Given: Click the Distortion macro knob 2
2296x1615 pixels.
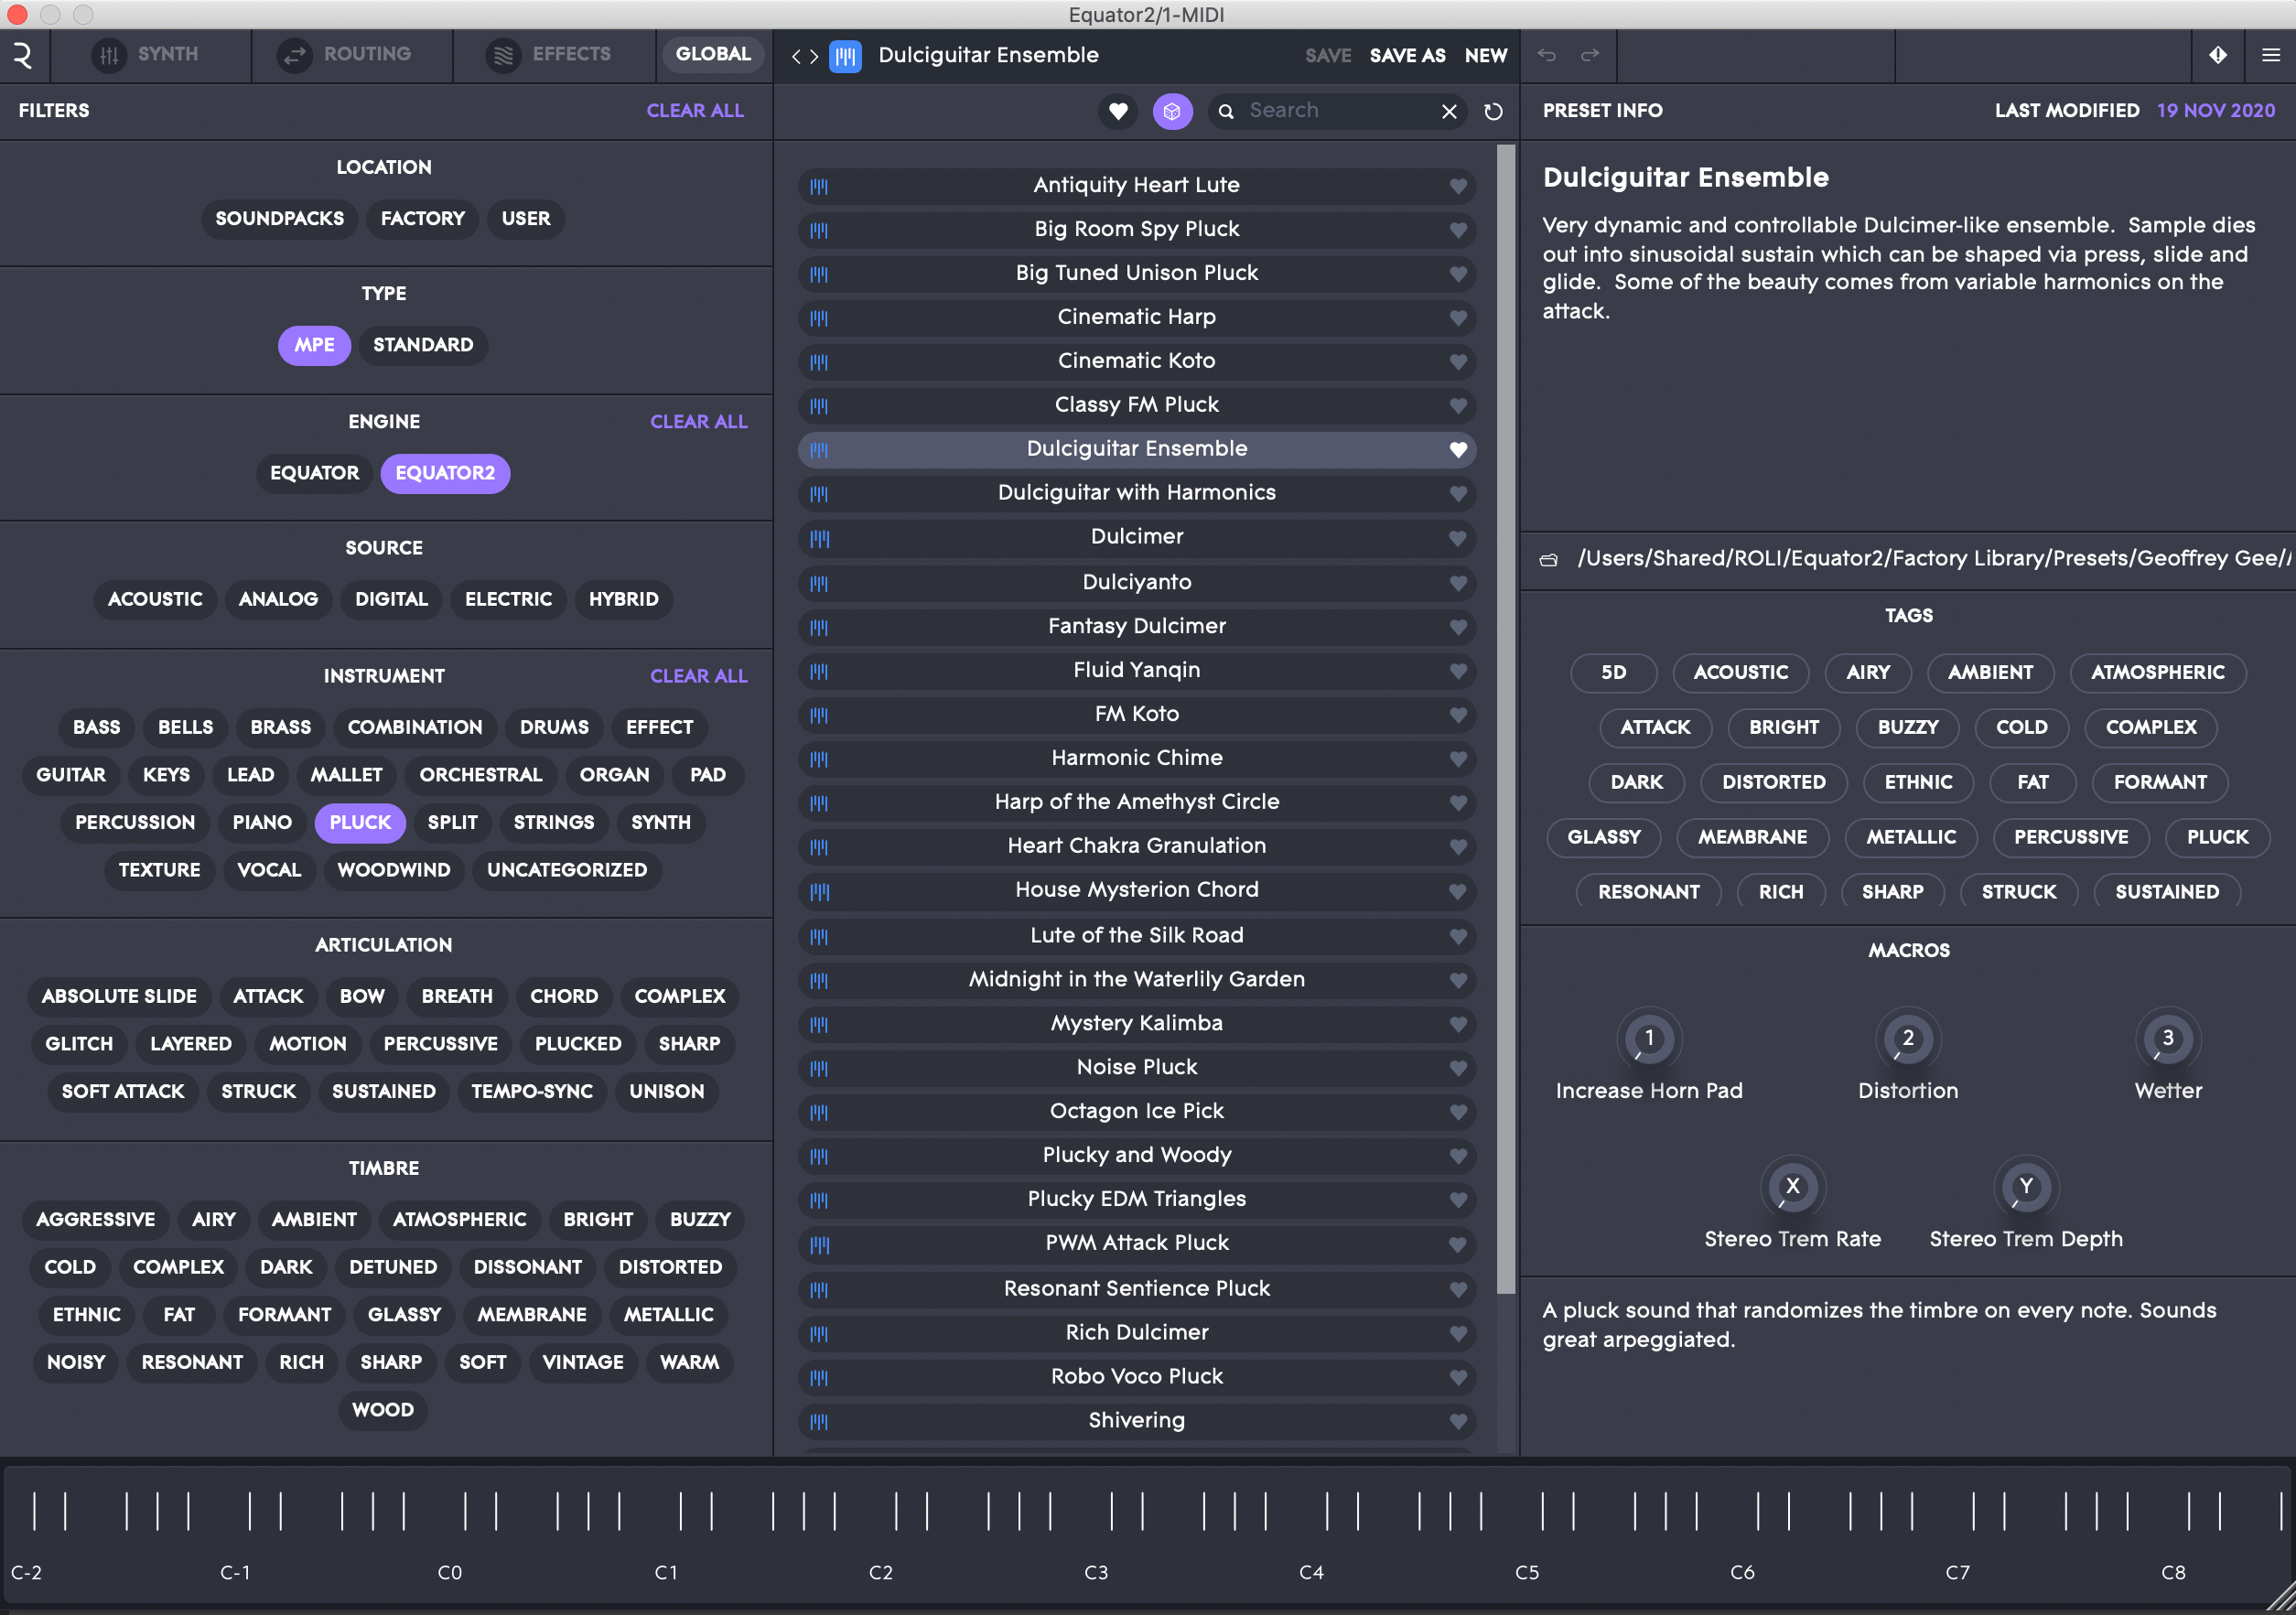Looking at the screenshot, I should click(1907, 1038).
